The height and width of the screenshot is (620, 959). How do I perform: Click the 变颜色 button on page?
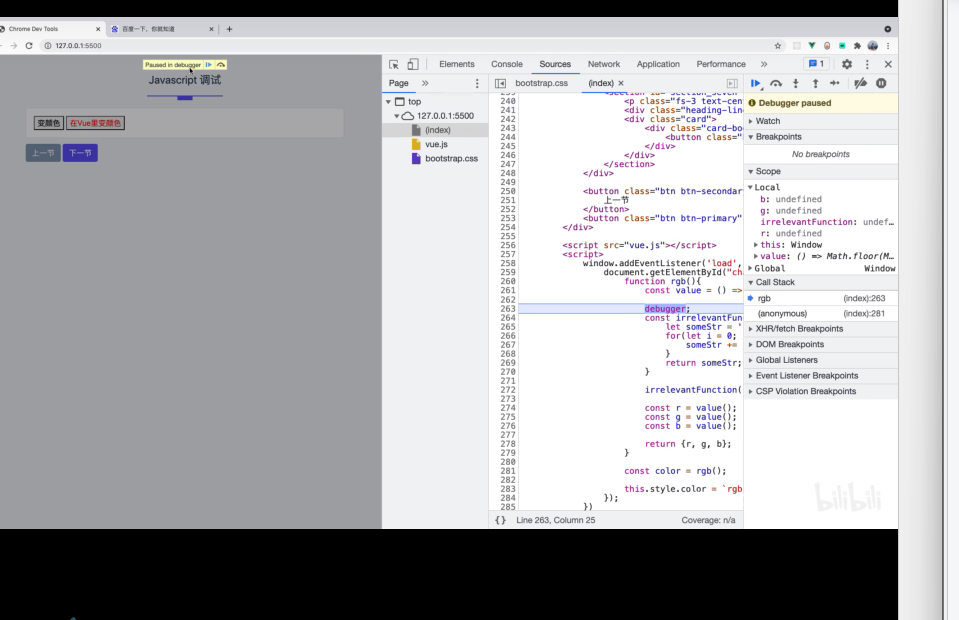pos(48,123)
